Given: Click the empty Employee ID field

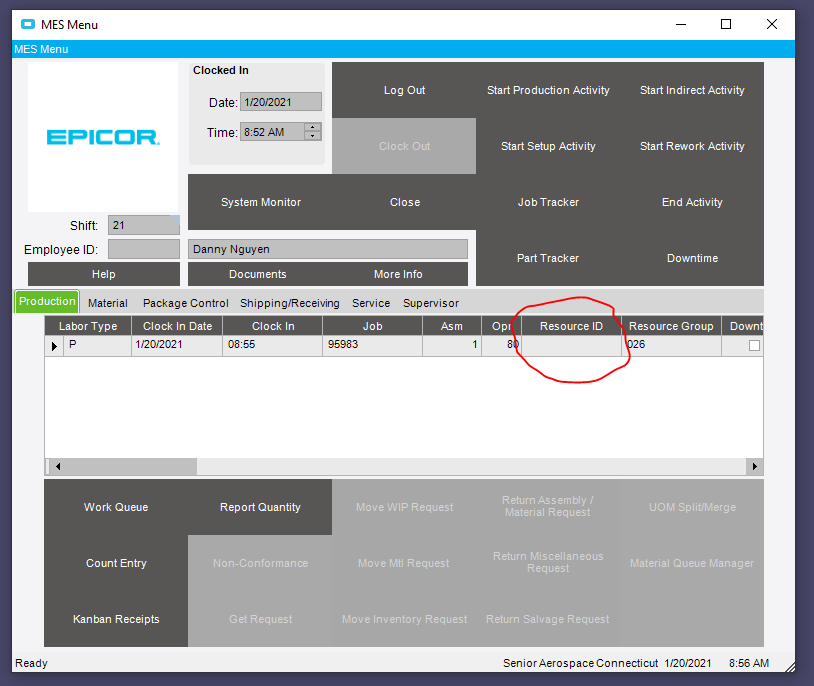Looking at the screenshot, I should click(x=144, y=249).
